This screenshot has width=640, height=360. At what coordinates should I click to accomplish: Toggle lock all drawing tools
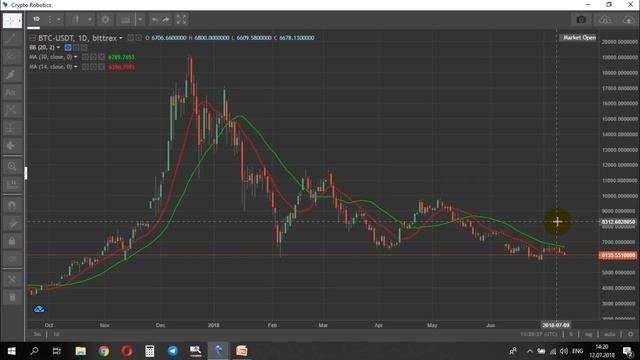(11, 241)
